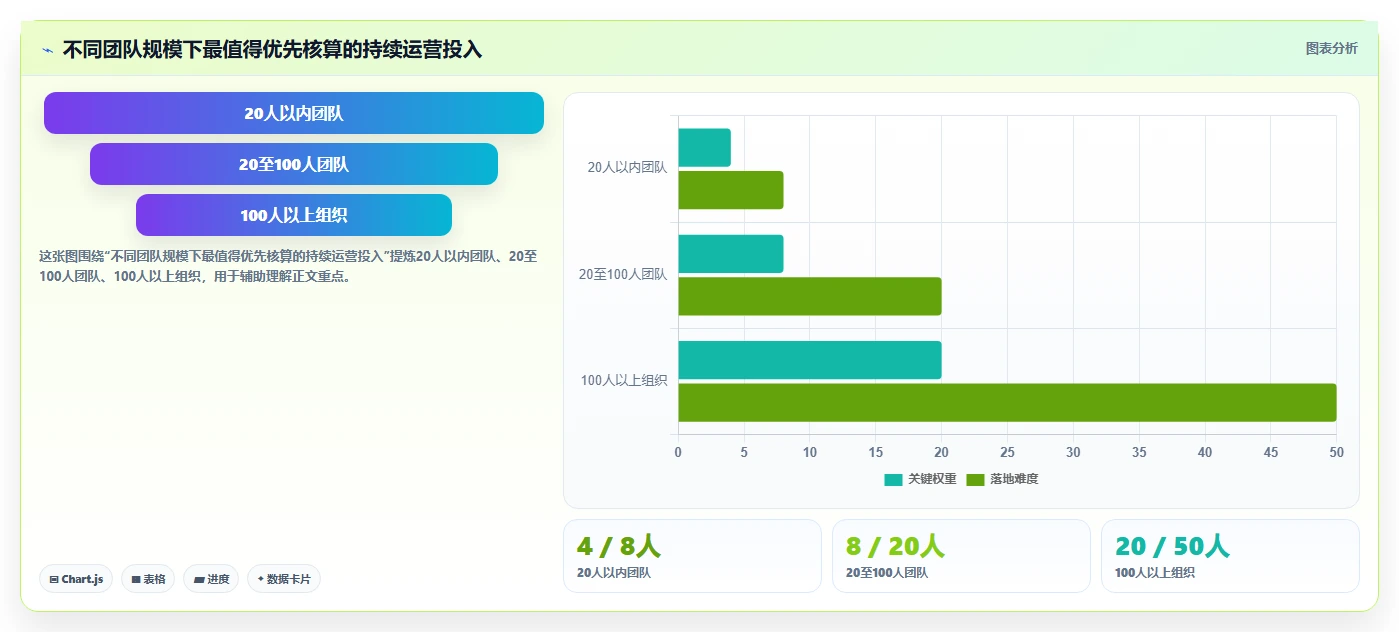Click y-axis label 100人以上组织

(624, 380)
